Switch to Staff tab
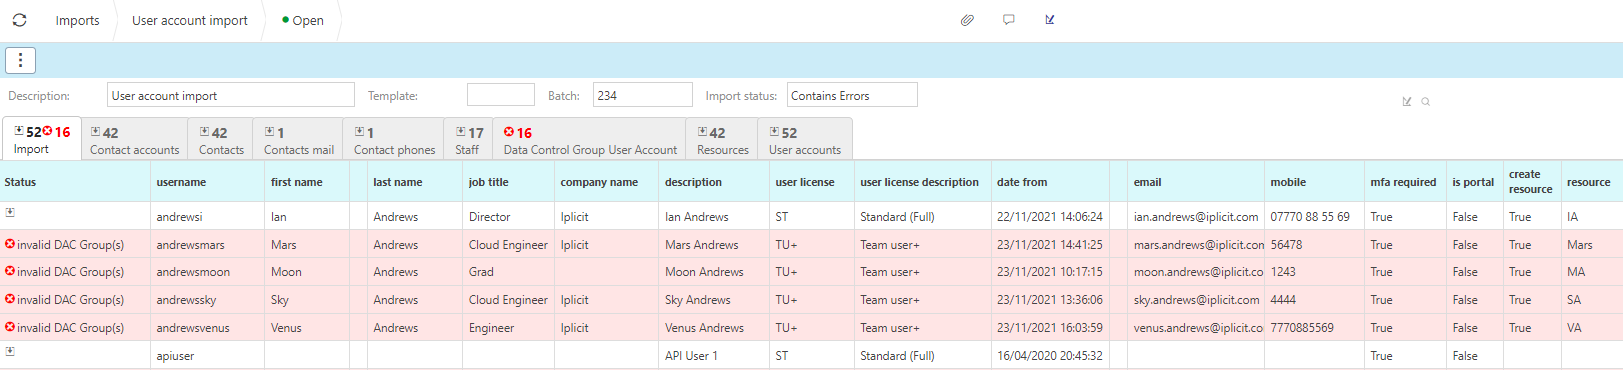Screen dimensions: 1623x370 [x=469, y=140]
